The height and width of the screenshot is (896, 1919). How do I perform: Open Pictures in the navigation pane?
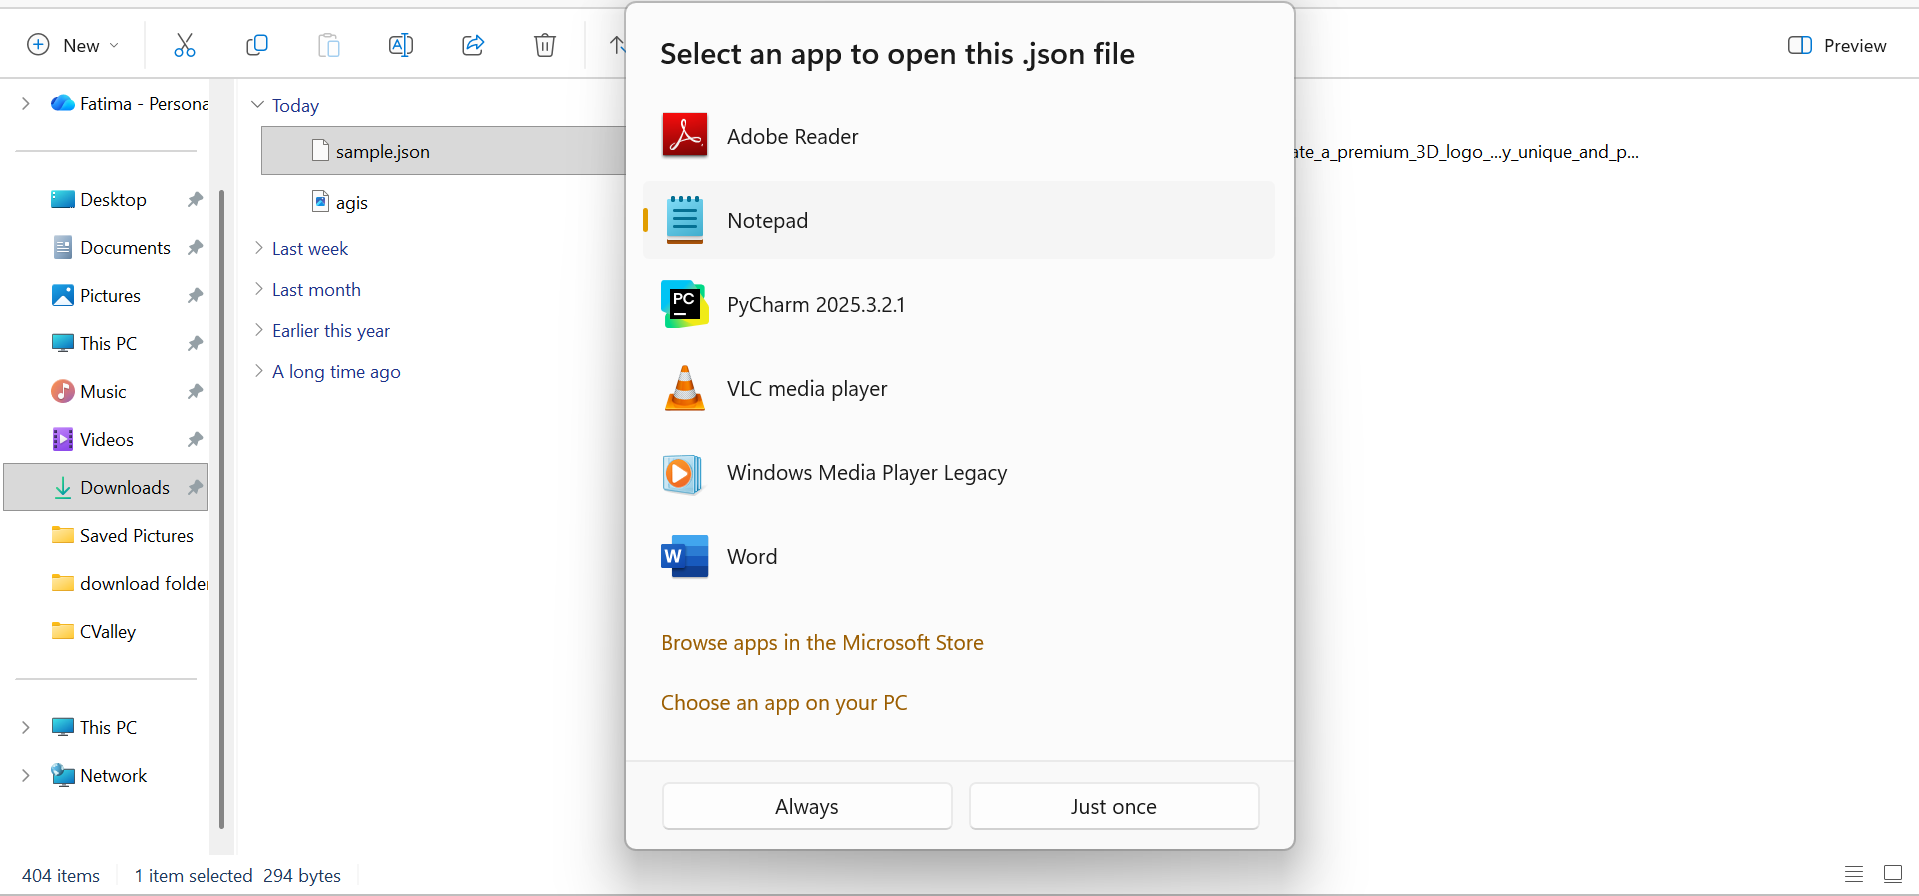pyautogui.click(x=96, y=295)
